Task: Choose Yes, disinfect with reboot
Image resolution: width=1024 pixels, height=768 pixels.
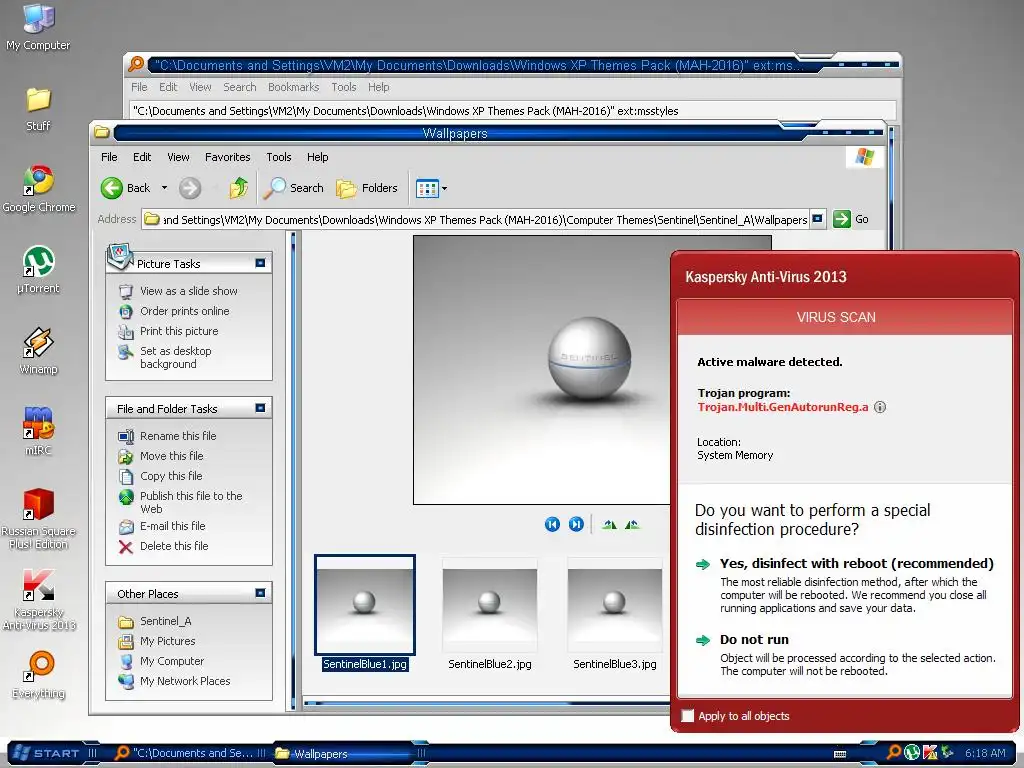Action: 856,564
